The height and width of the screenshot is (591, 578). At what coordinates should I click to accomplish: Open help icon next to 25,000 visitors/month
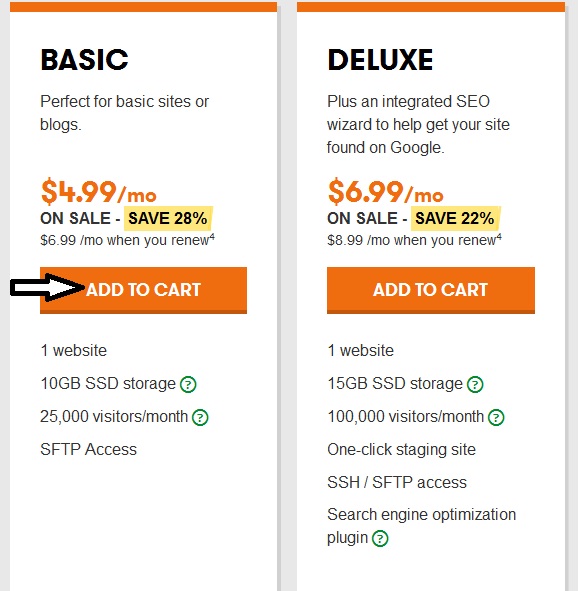200,417
